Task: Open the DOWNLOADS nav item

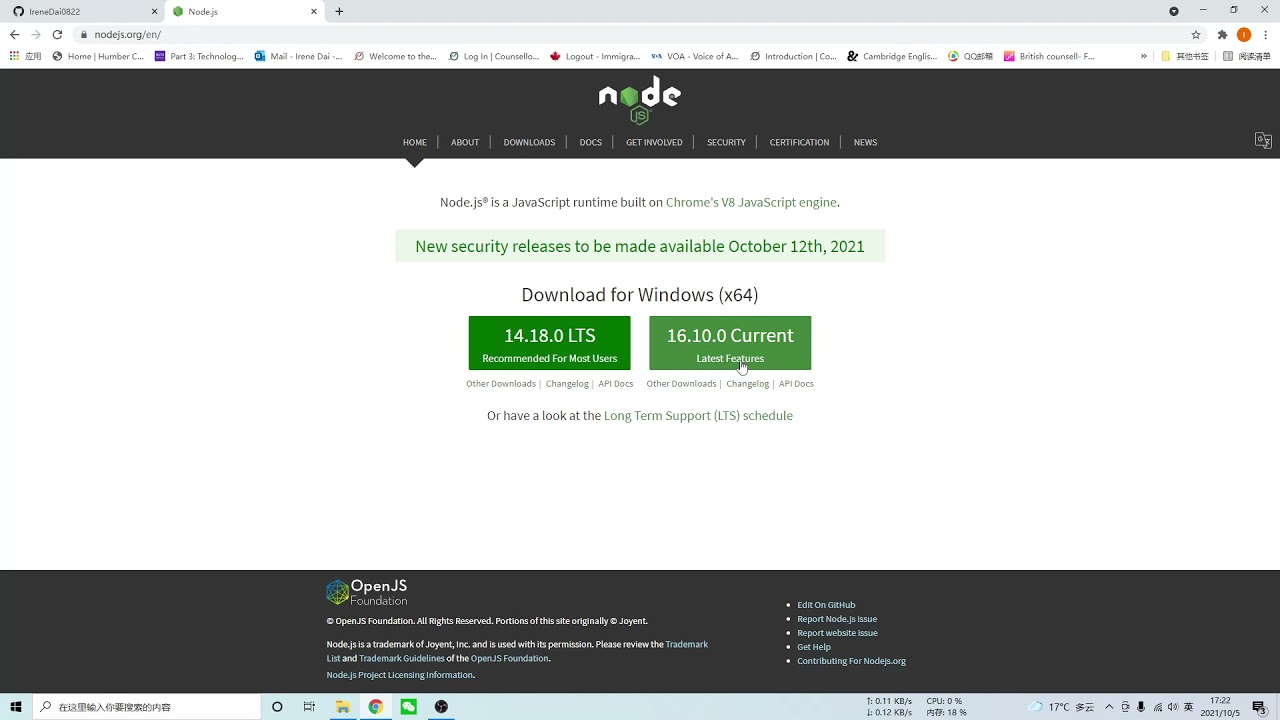Action: click(x=529, y=142)
